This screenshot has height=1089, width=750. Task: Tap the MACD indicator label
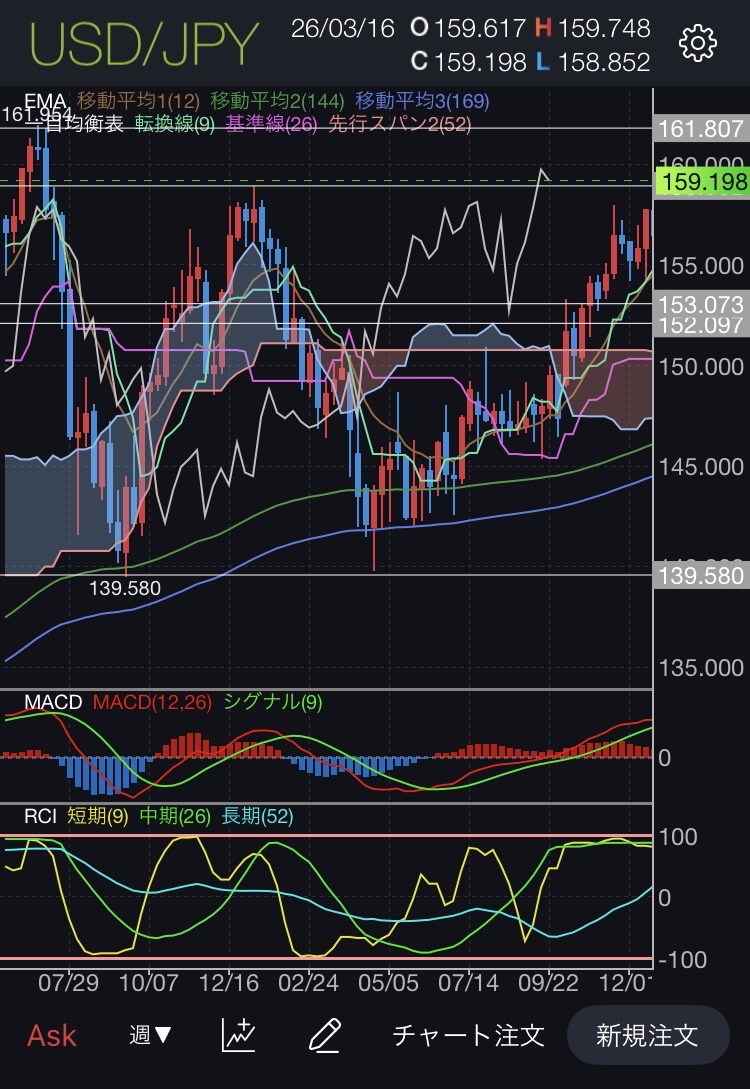click(53, 702)
